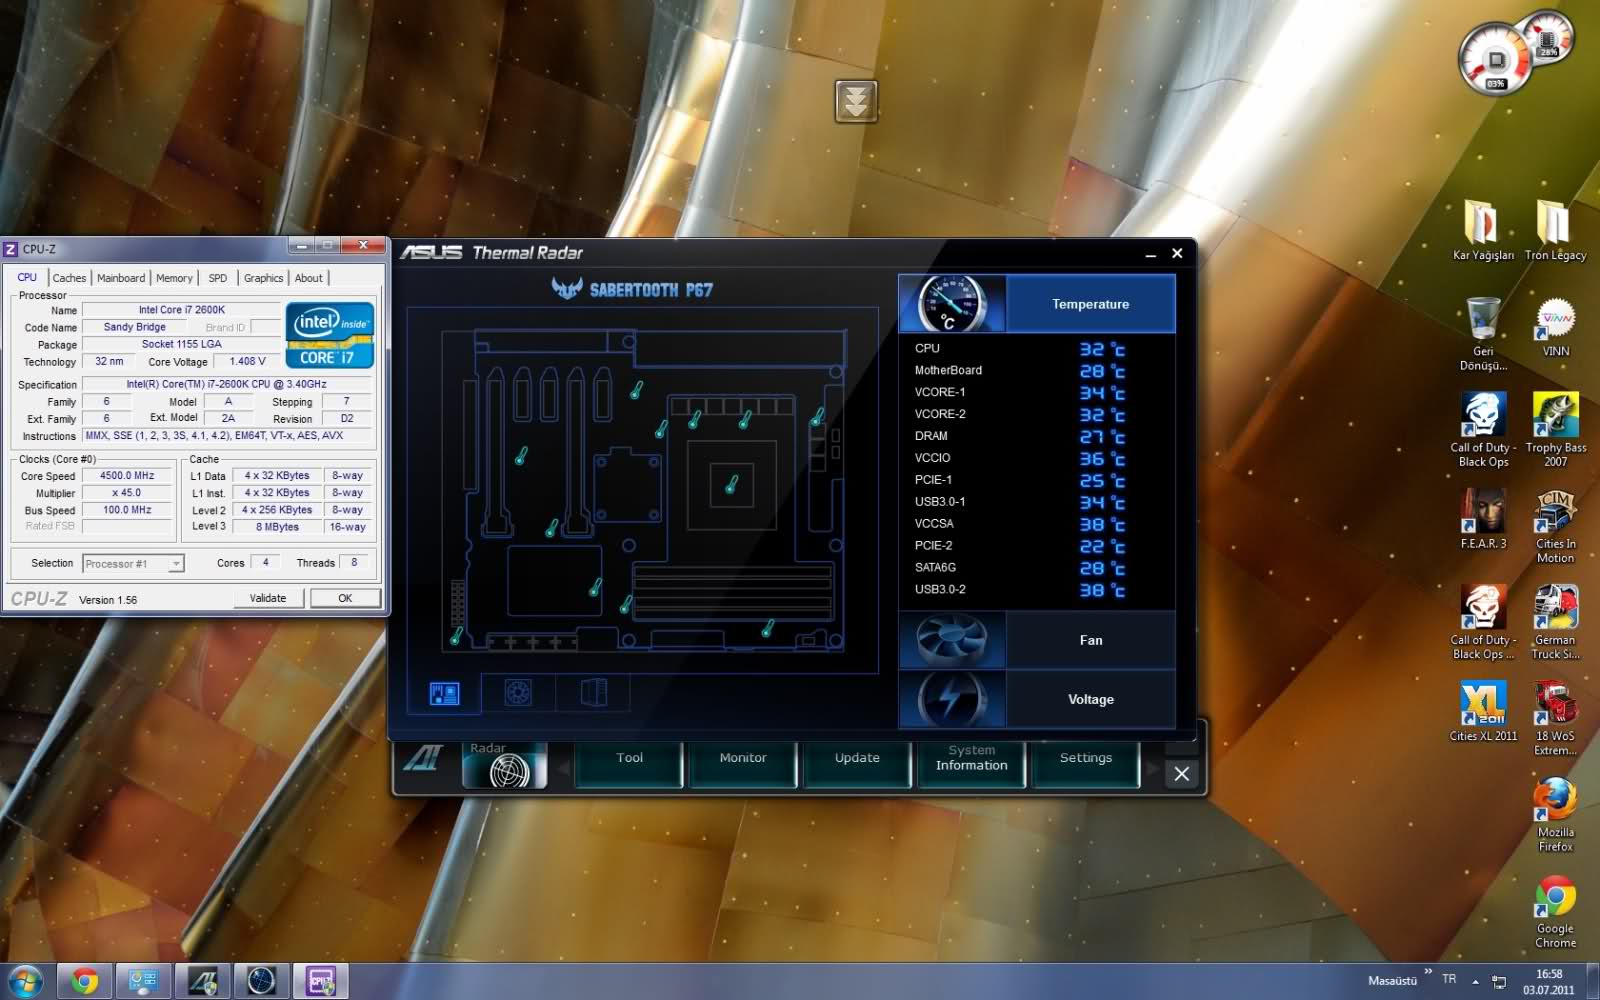
Task: Open the Tool menu in AI Suite
Action: pyautogui.click(x=629, y=763)
